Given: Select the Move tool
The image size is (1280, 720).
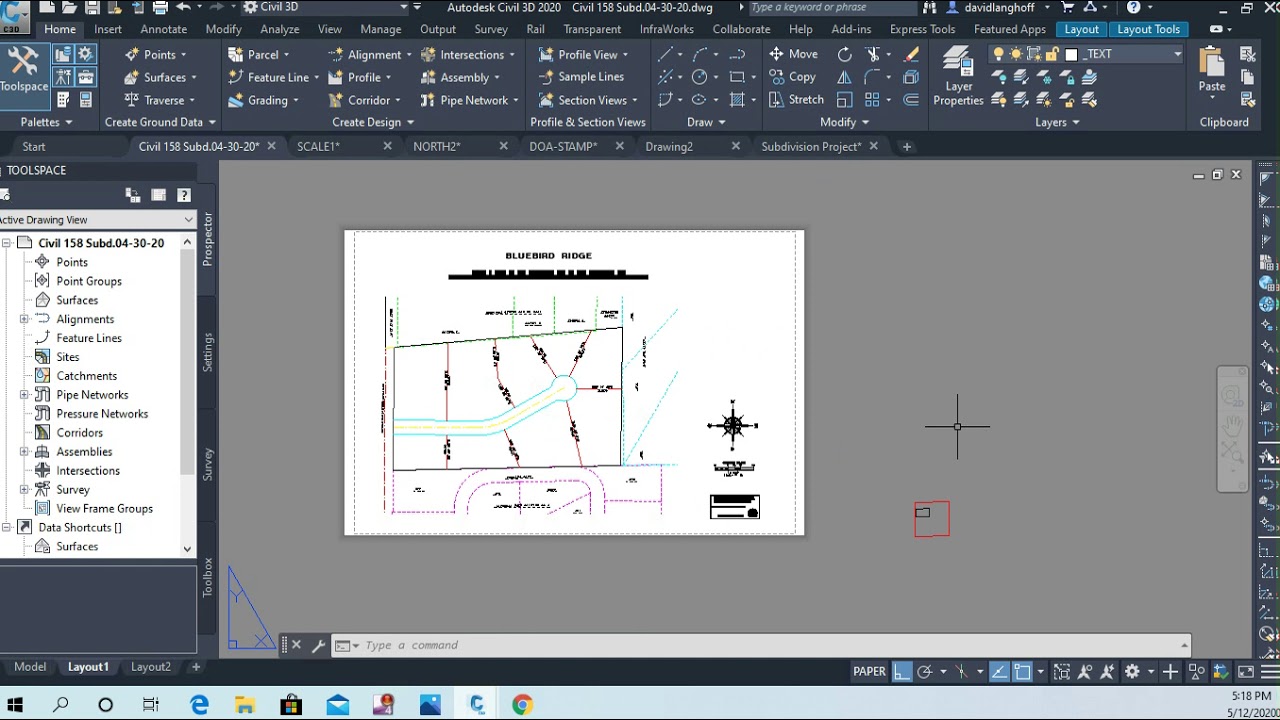Looking at the screenshot, I should coord(794,54).
